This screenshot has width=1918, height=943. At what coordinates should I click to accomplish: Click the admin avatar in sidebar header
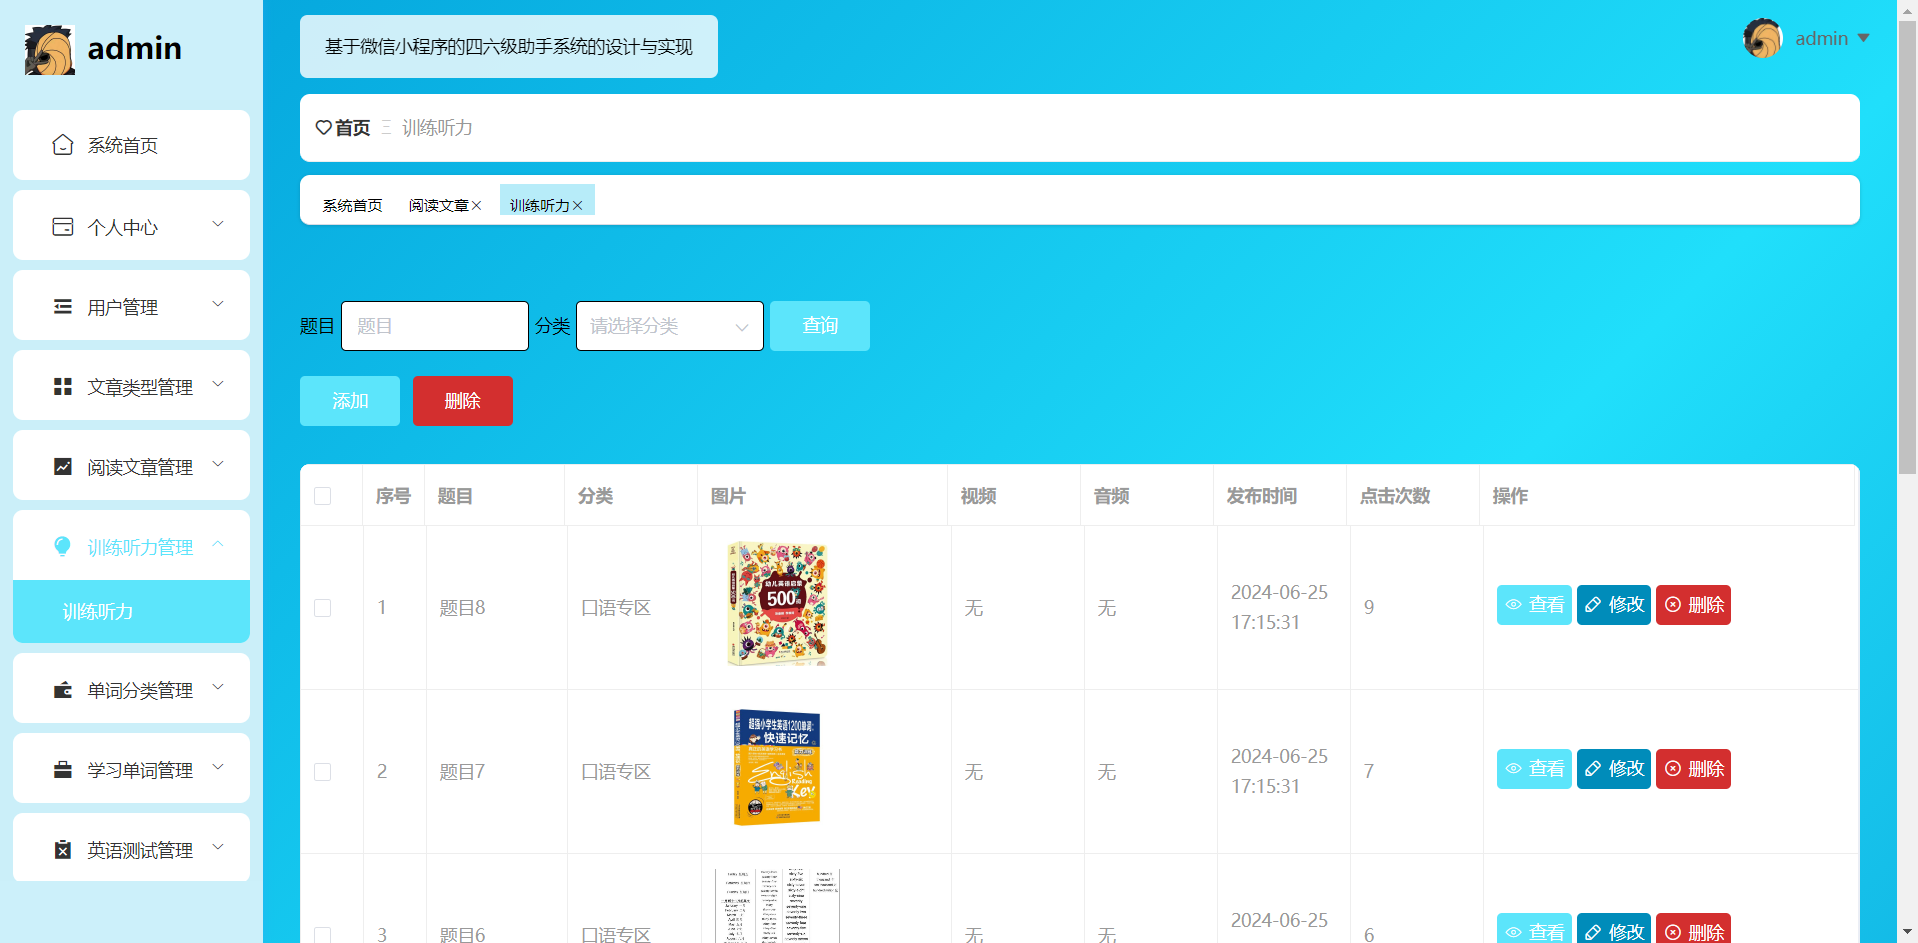49,49
